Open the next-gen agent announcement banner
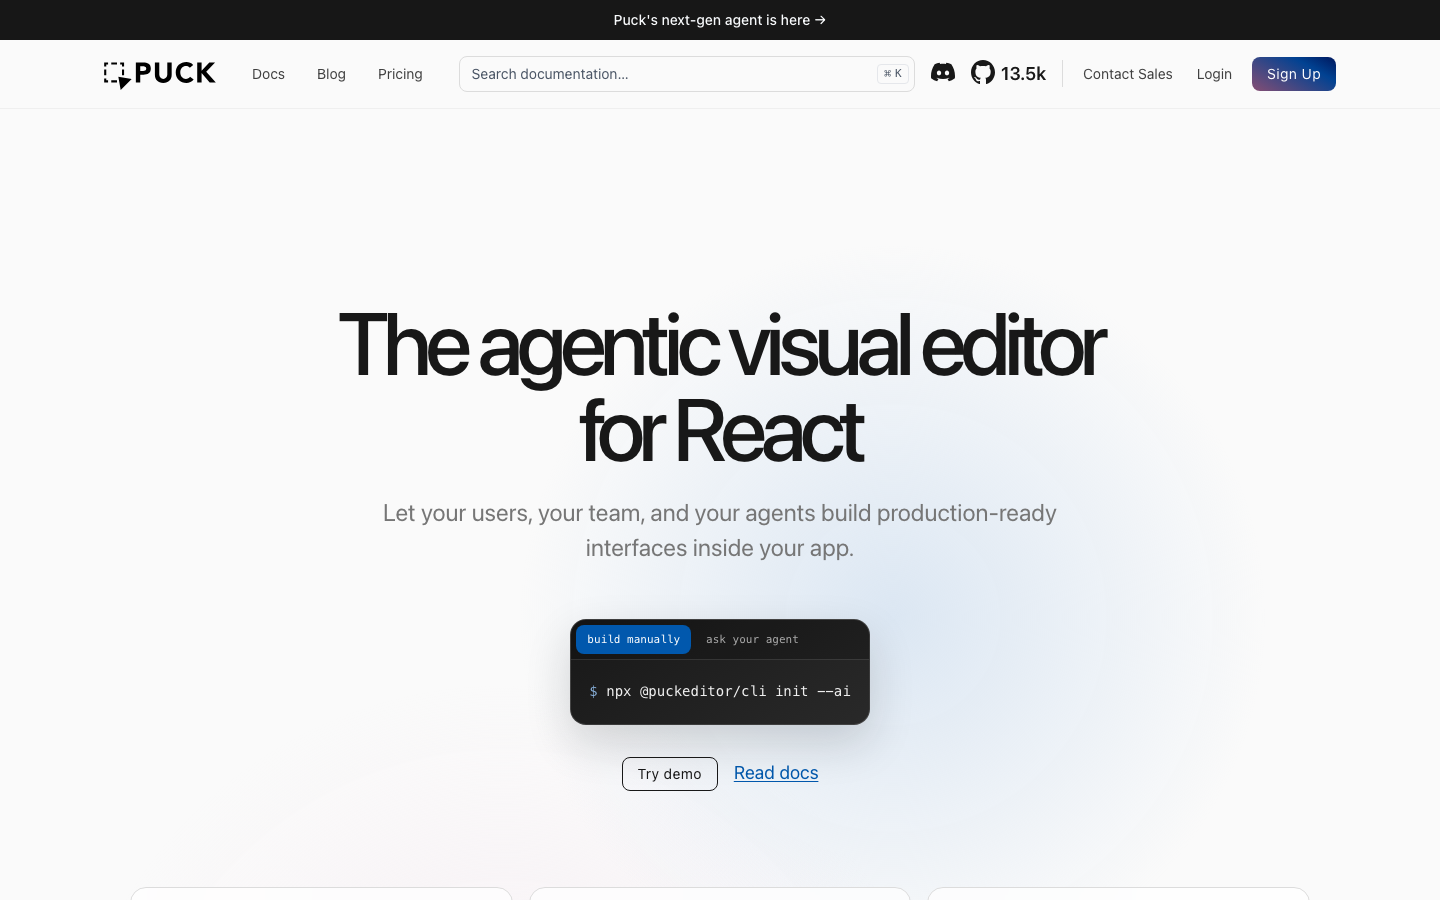Screen dimensions: 1440x900 (x=720, y=20)
